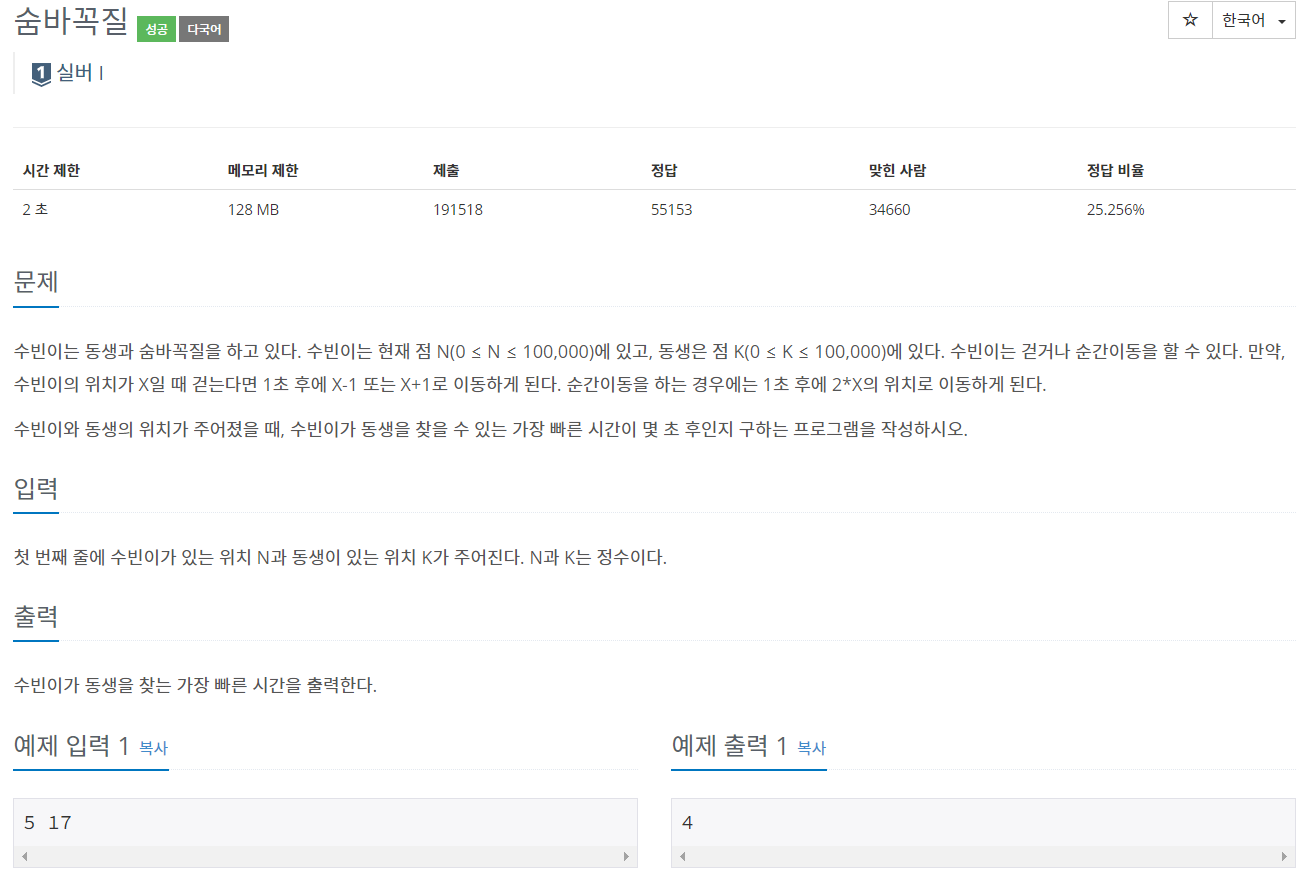Click left arrow of output box scrollbar

[683, 857]
